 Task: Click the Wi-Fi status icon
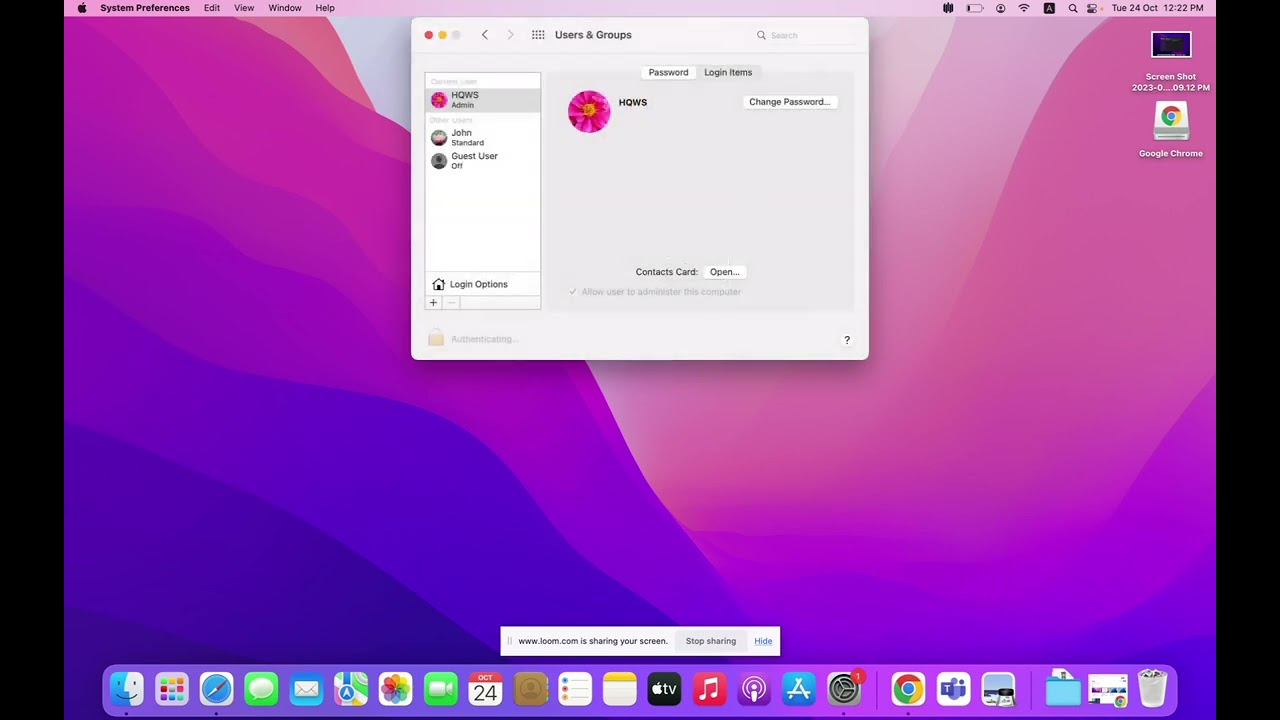pos(1024,8)
